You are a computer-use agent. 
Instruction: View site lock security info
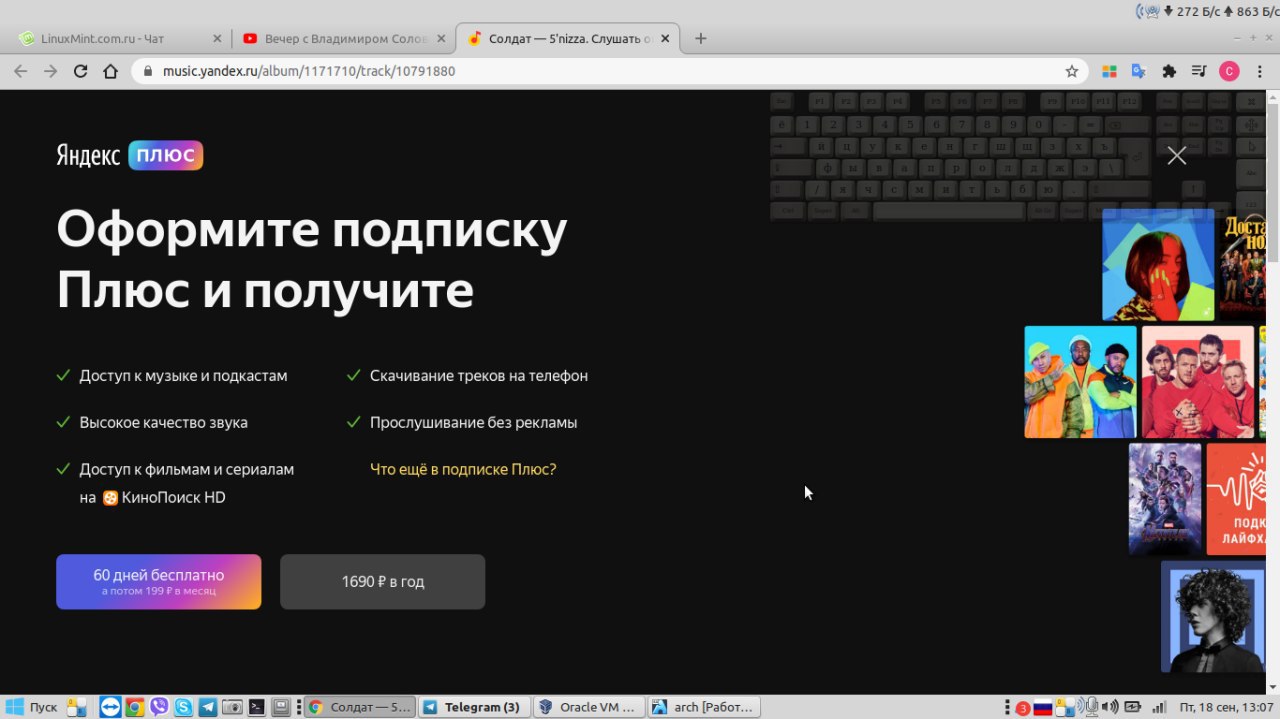click(x=147, y=71)
